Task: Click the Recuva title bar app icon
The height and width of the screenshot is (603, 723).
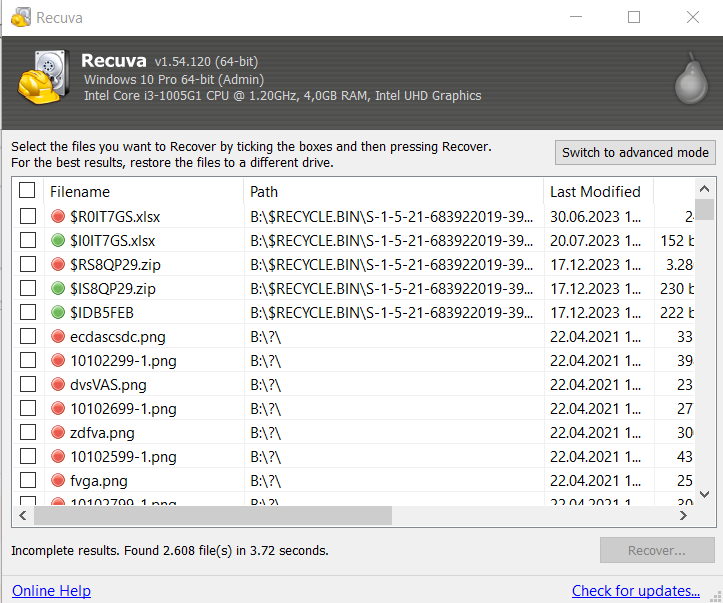Action: click(21, 18)
